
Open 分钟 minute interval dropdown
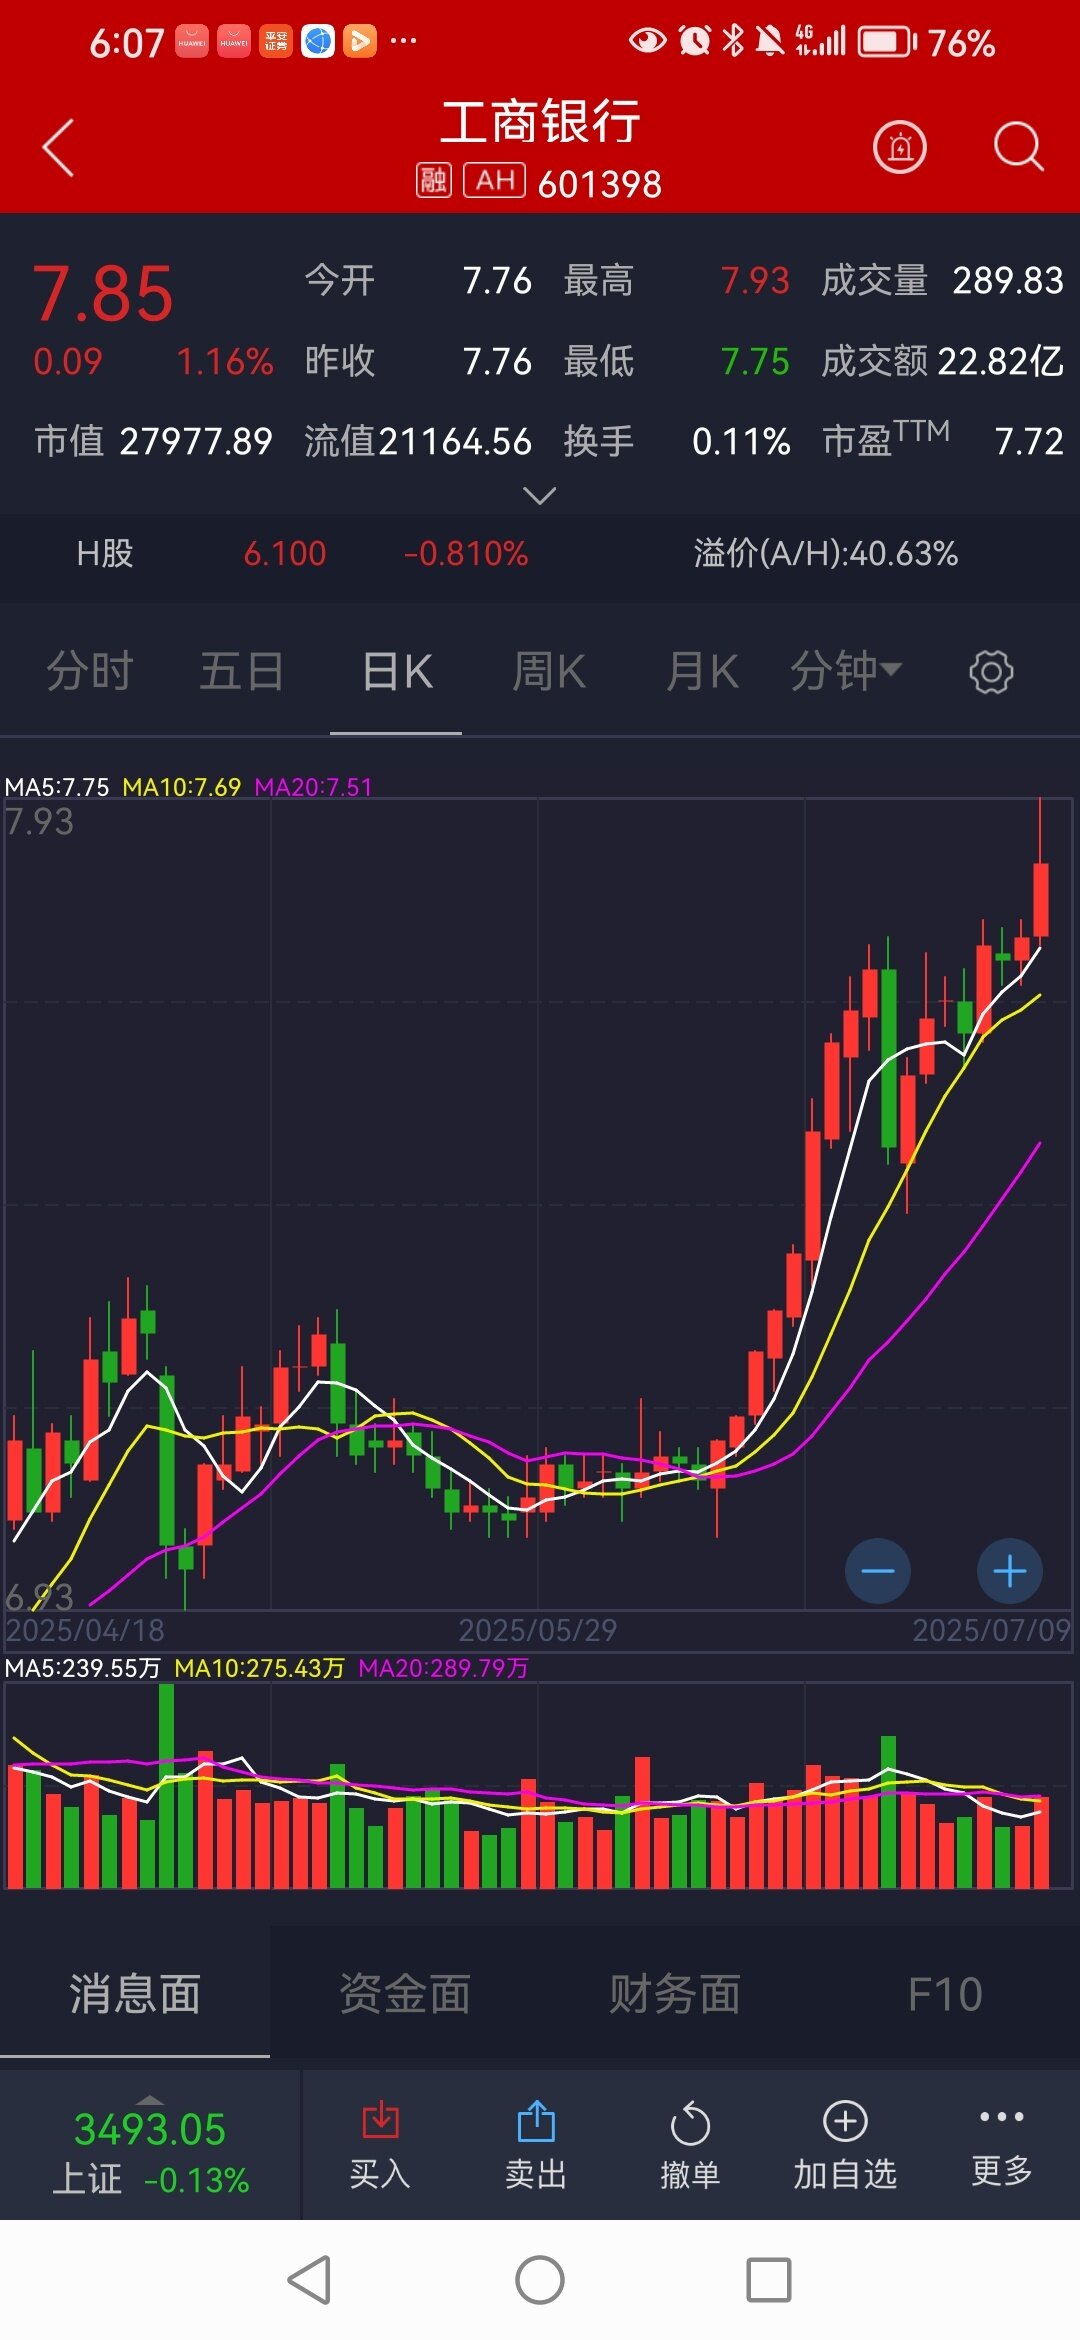tap(846, 671)
